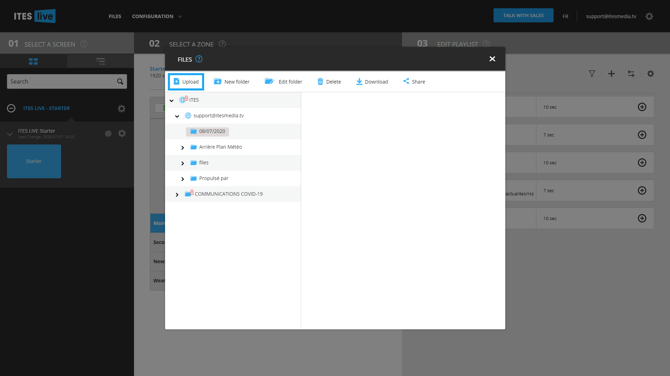Click Edit folder in Files toolbar
The height and width of the screenshot is (376, 670).
pyautogui.click(x=283, y=82)
